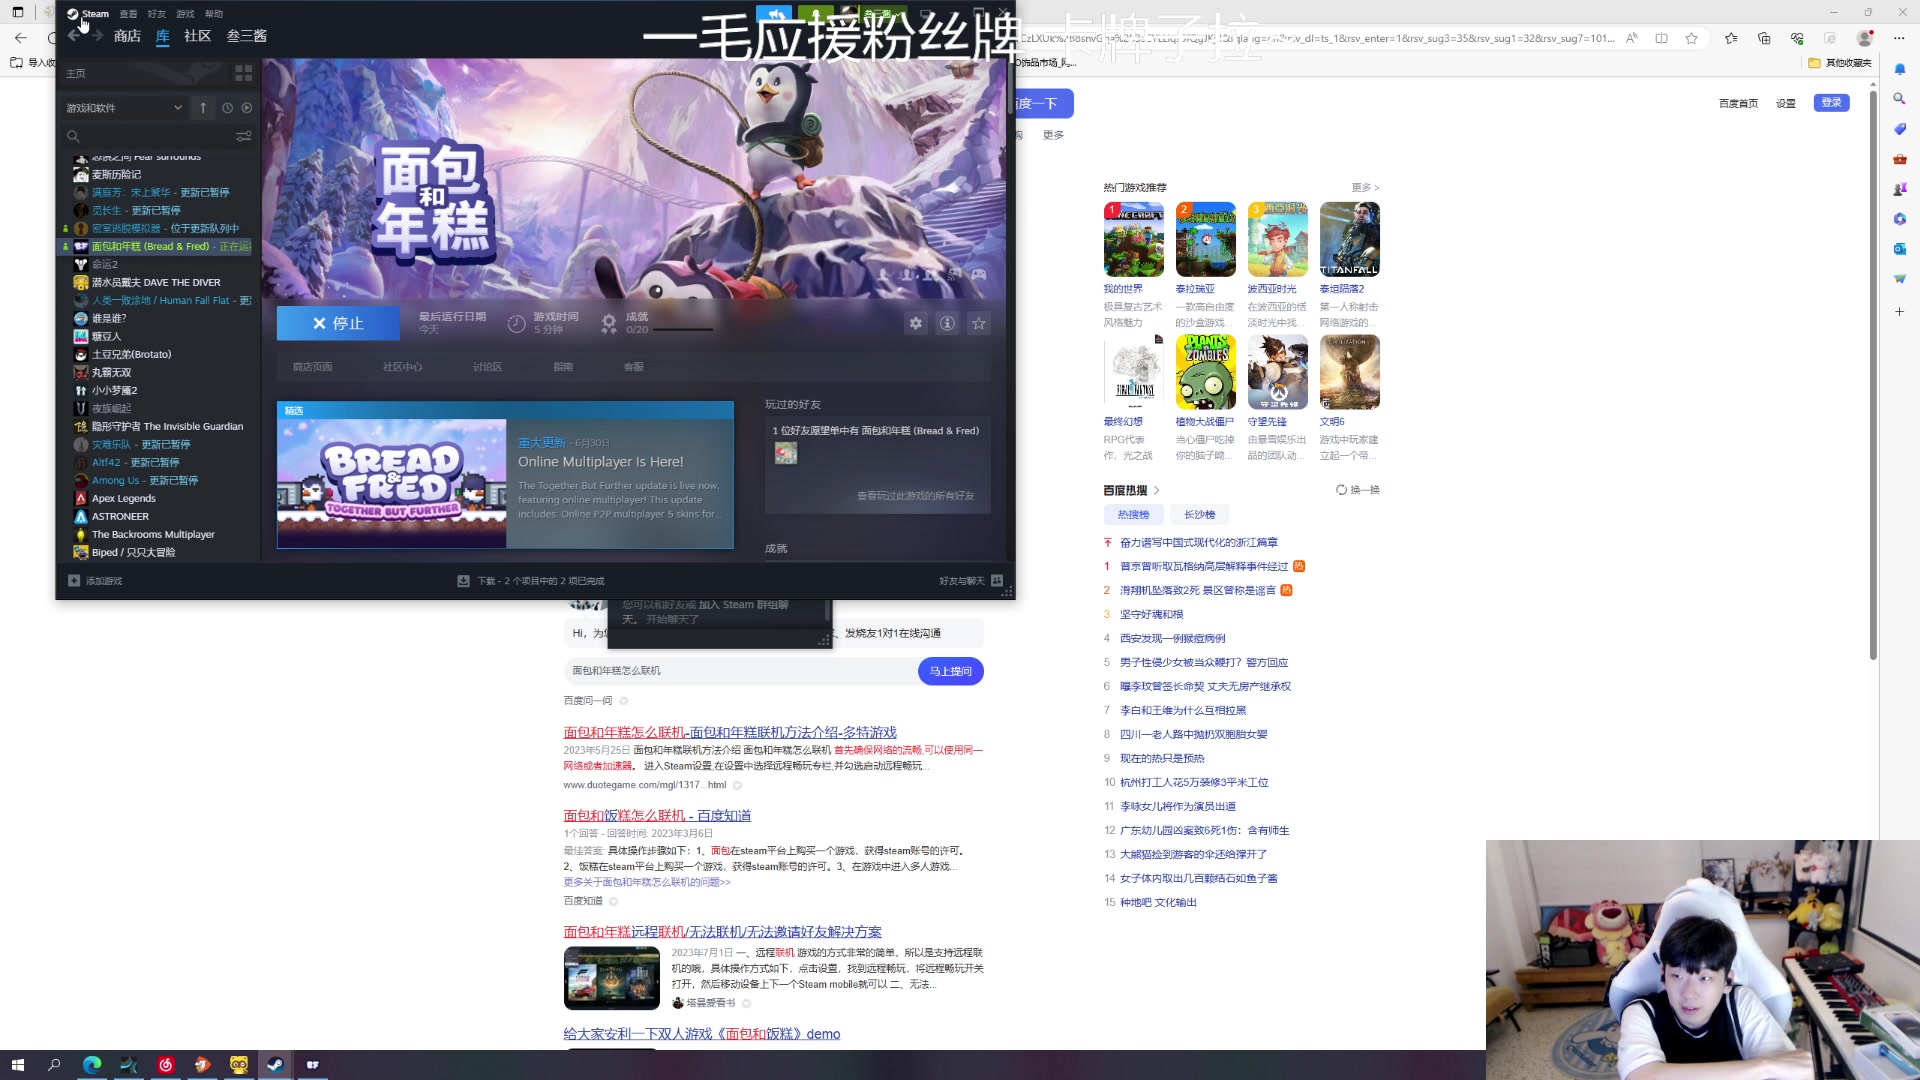Viewport: 1920px width, 1080px height.
Task: Open the 查看 menu in Steam
Action: (x=127, y=14)
